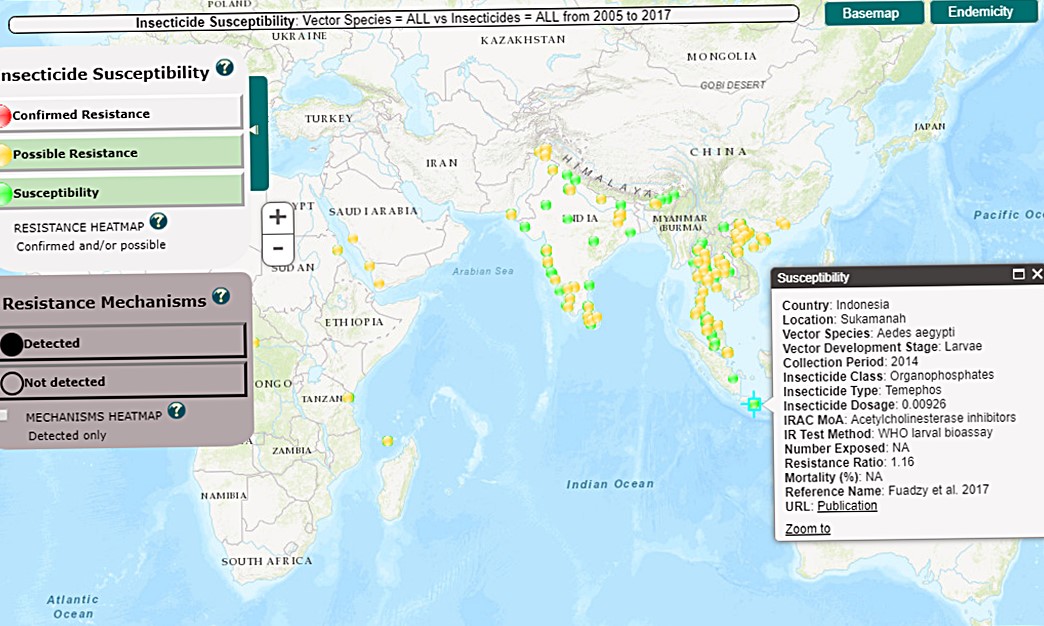Screen dimensions: 1044x626
Task: Click Resistance Ratio 1.16 value
Action: [902, 462]
